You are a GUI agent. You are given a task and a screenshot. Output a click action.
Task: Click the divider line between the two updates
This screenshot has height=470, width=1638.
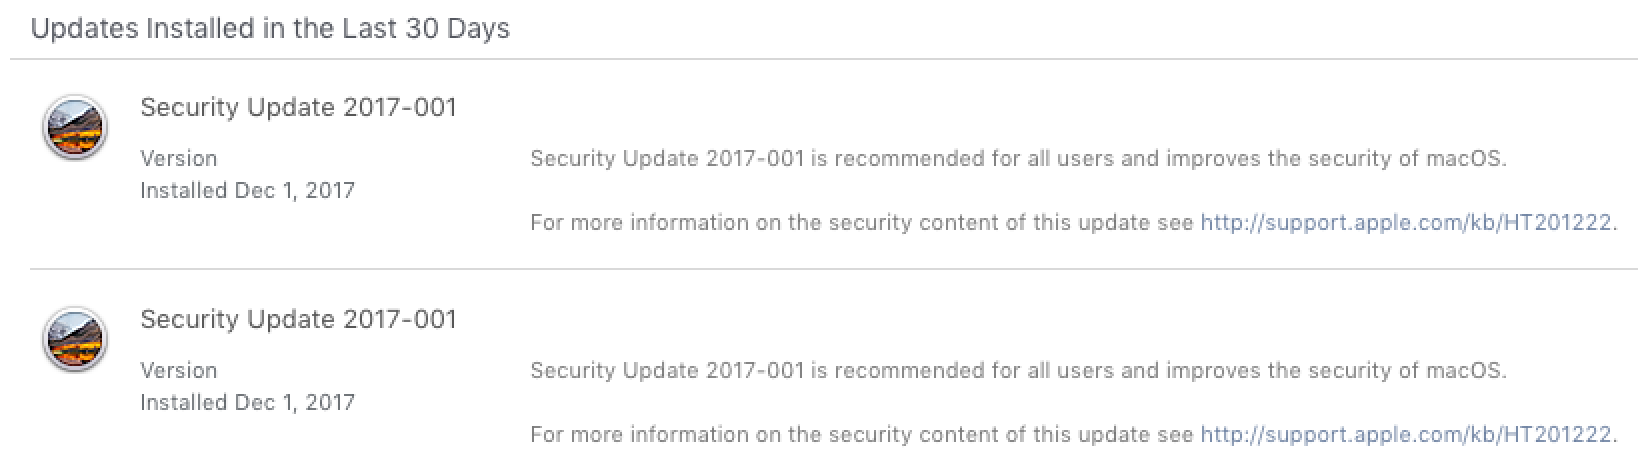(832, 269)
